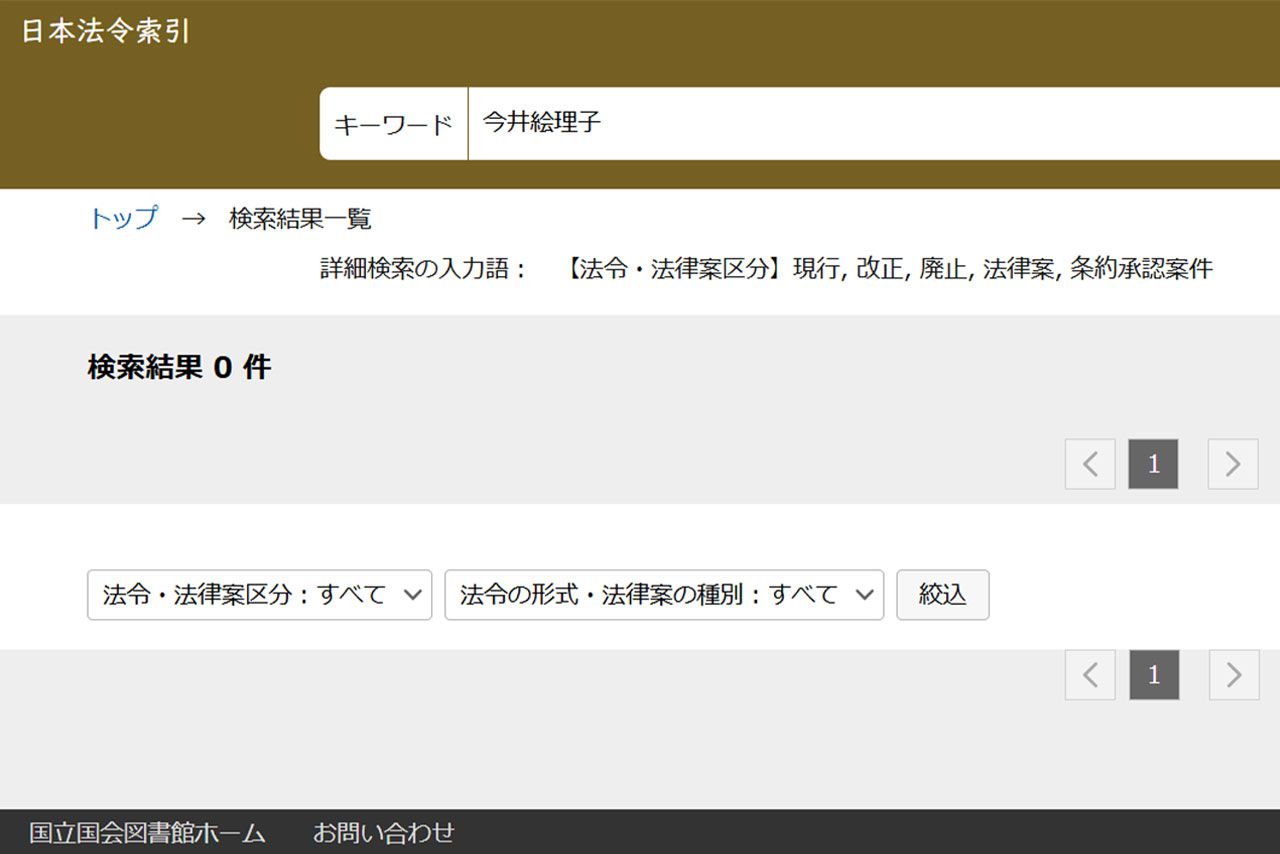
Task: Expand the chevron on the 法令・法律案区分 selector
Action: coord(413,594)
